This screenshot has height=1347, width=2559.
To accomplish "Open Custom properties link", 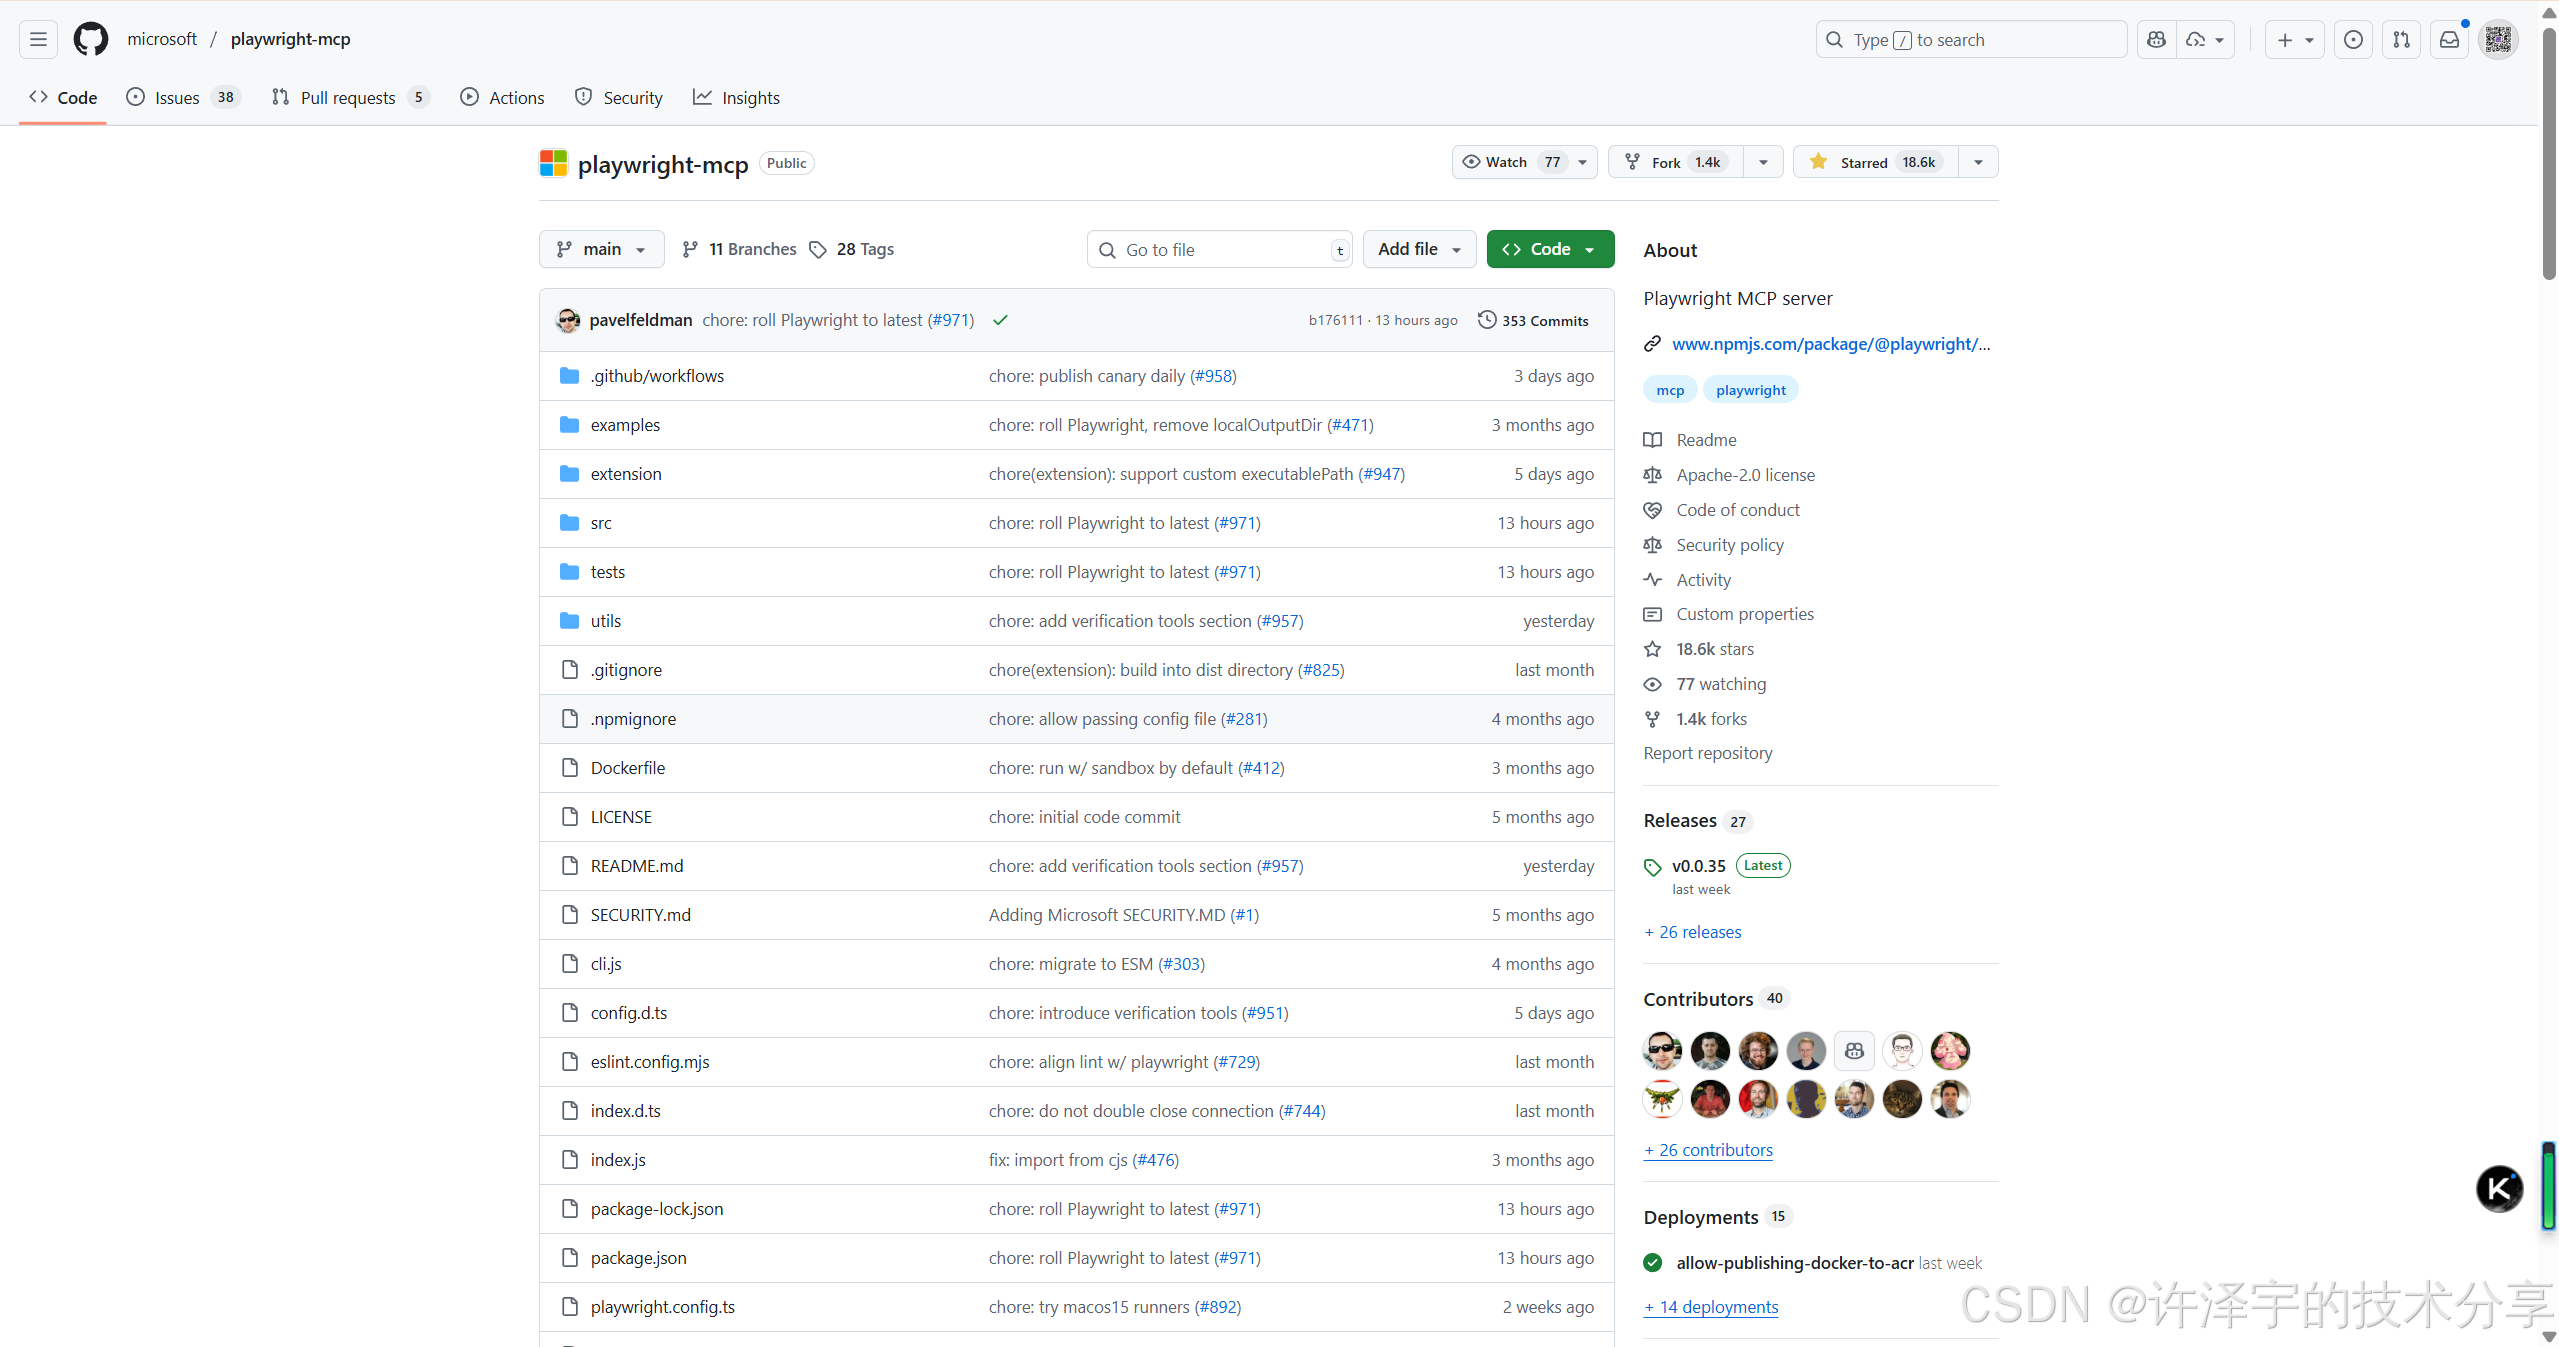I will click(1745, 614).
